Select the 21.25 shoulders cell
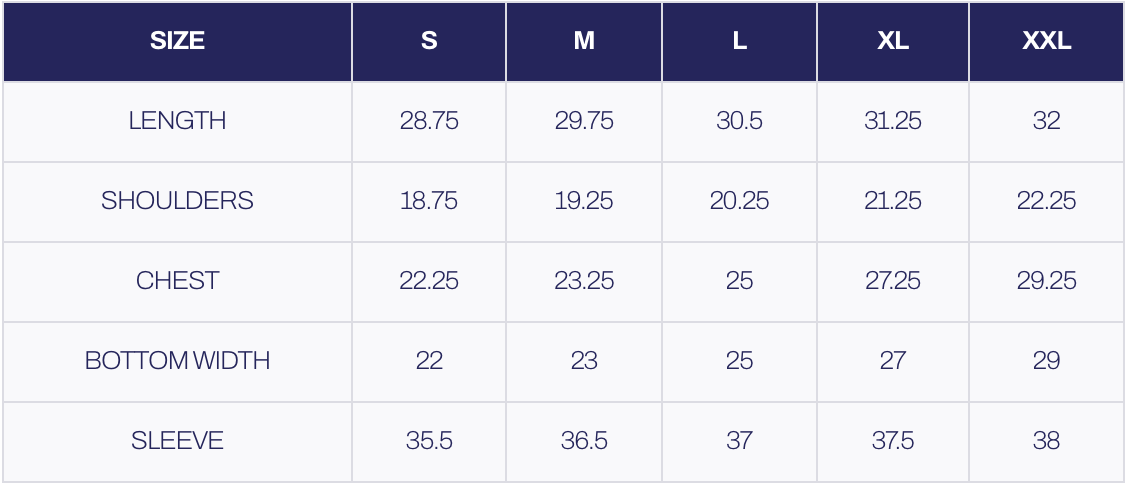 893,201
